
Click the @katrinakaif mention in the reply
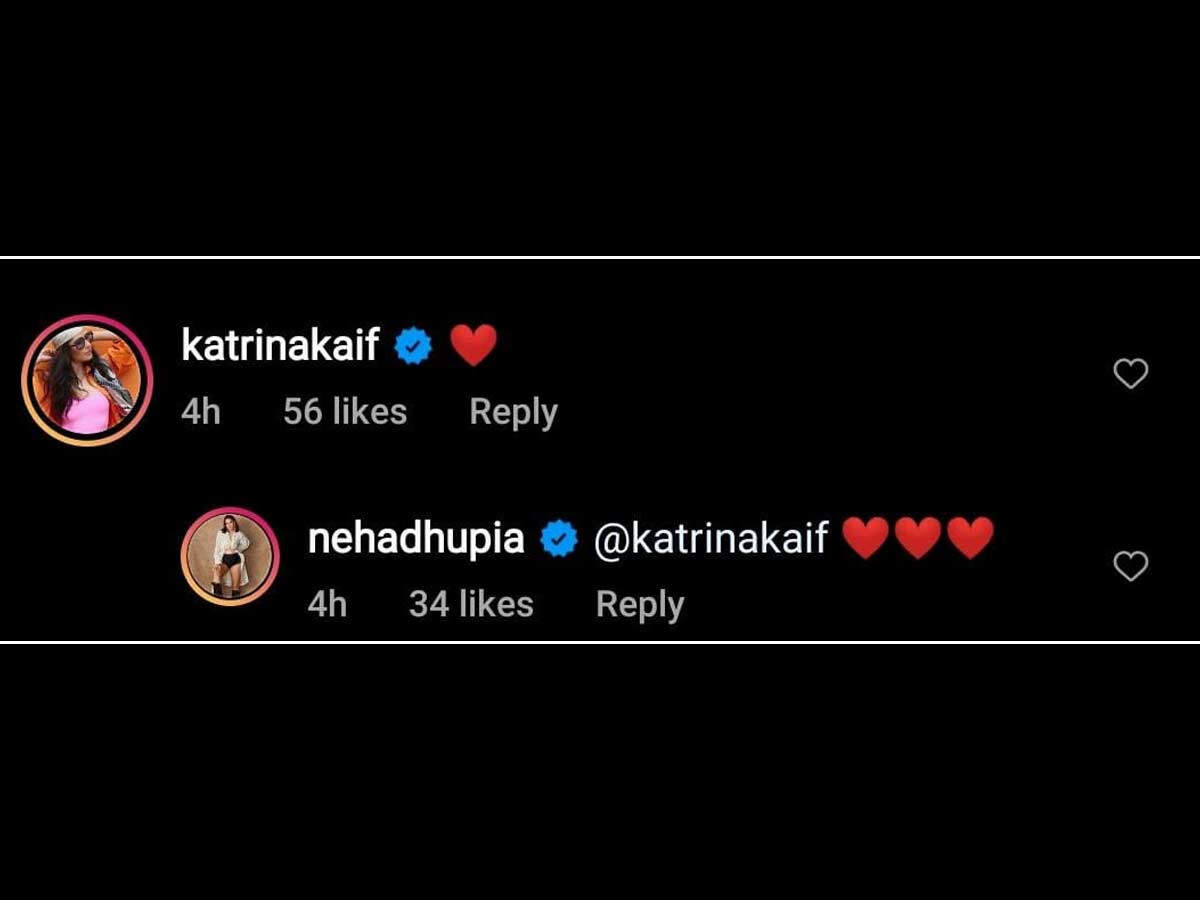coord(711,538)
